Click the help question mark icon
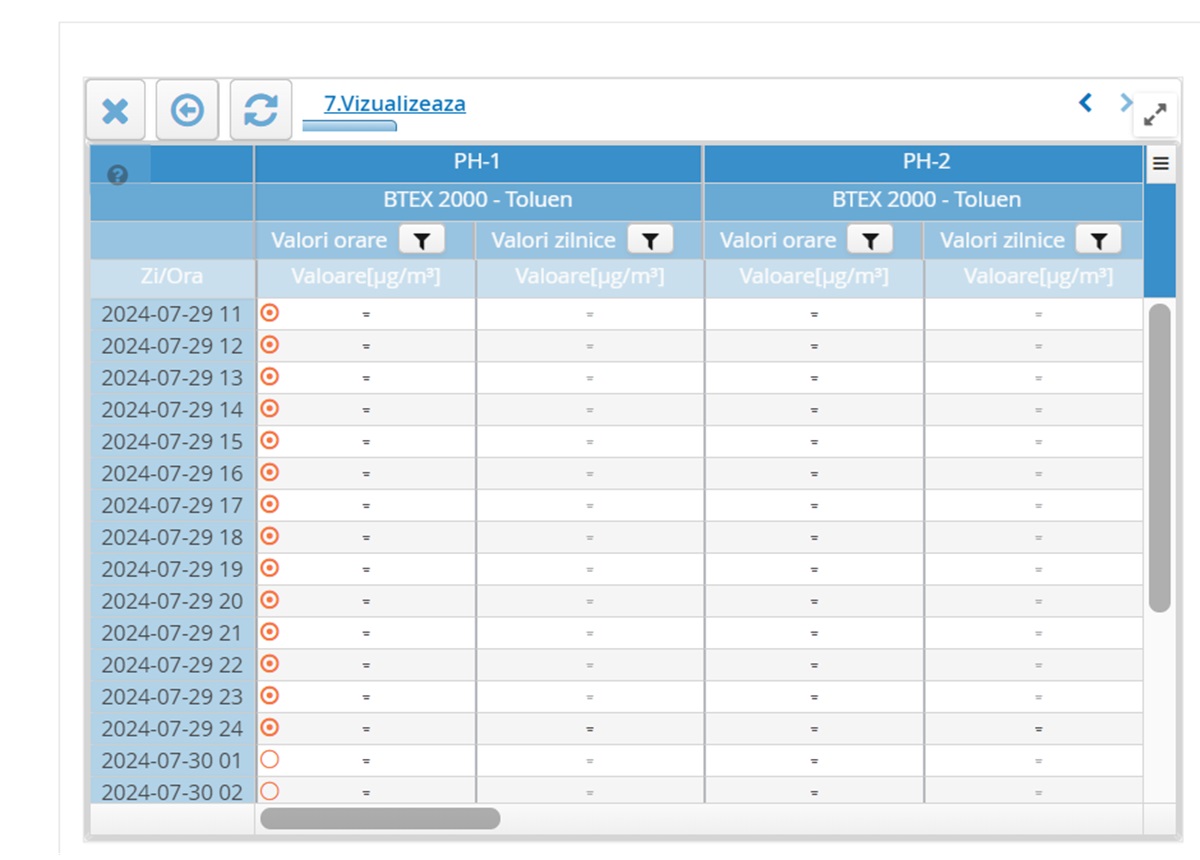Image resolution: width=1200 pixels, height=860 pixels. (x=118, y=176)
